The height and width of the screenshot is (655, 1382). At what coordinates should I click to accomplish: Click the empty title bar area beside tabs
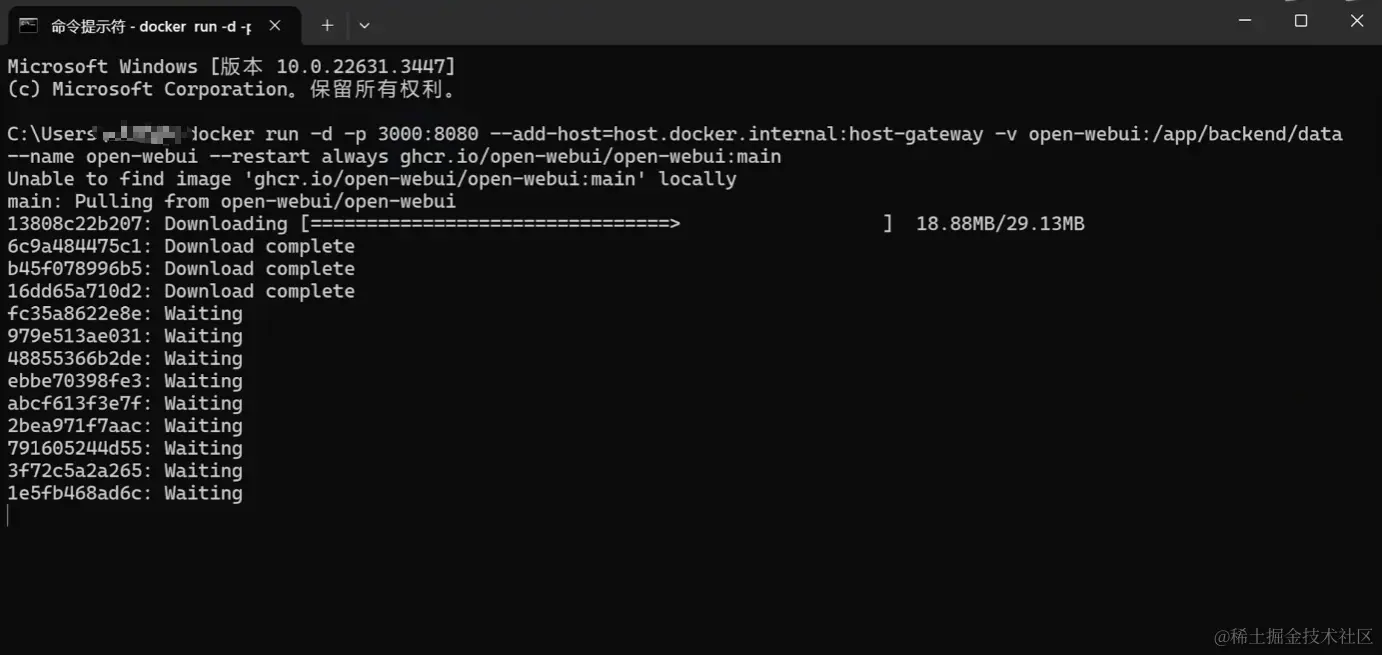coord(800,22)
